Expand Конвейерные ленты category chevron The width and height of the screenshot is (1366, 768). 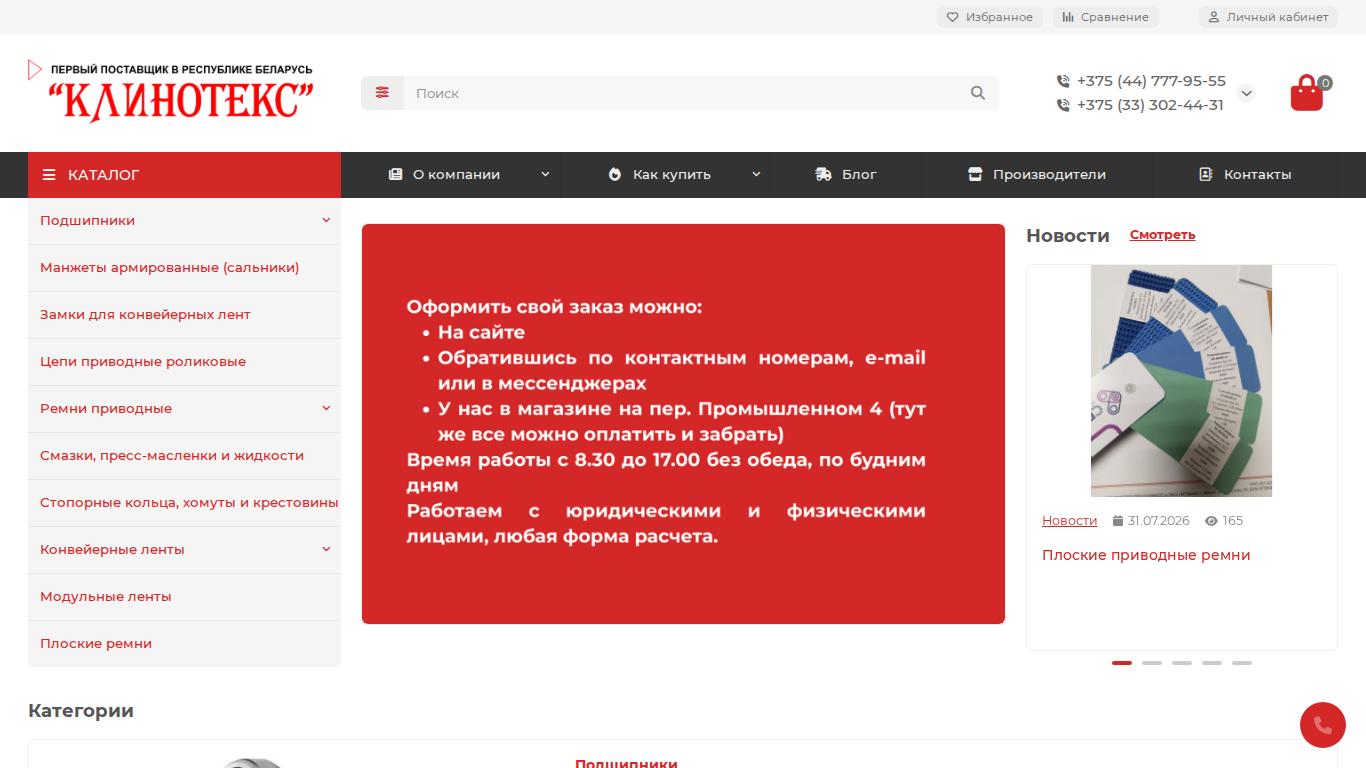click(326, 550)
